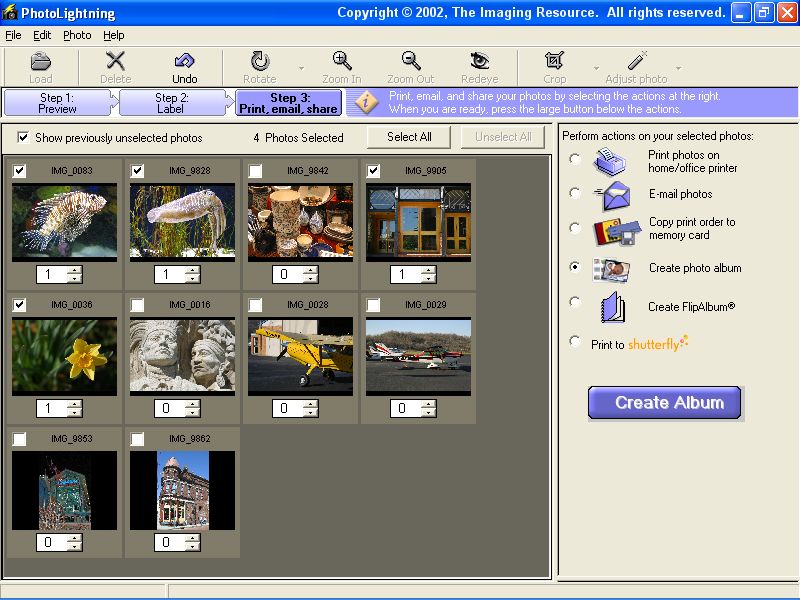
Task: Select the Crop tool icon
Action: point(554,62)
